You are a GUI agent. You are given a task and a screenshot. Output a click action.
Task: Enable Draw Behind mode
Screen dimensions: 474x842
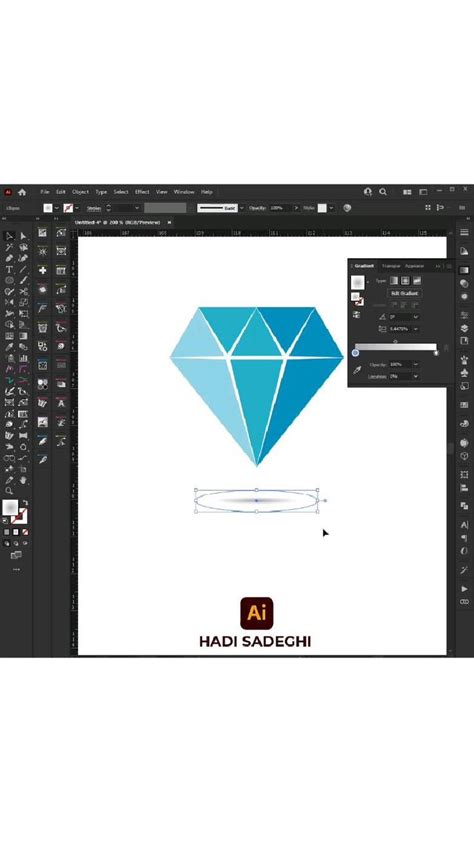click(16, 543)
